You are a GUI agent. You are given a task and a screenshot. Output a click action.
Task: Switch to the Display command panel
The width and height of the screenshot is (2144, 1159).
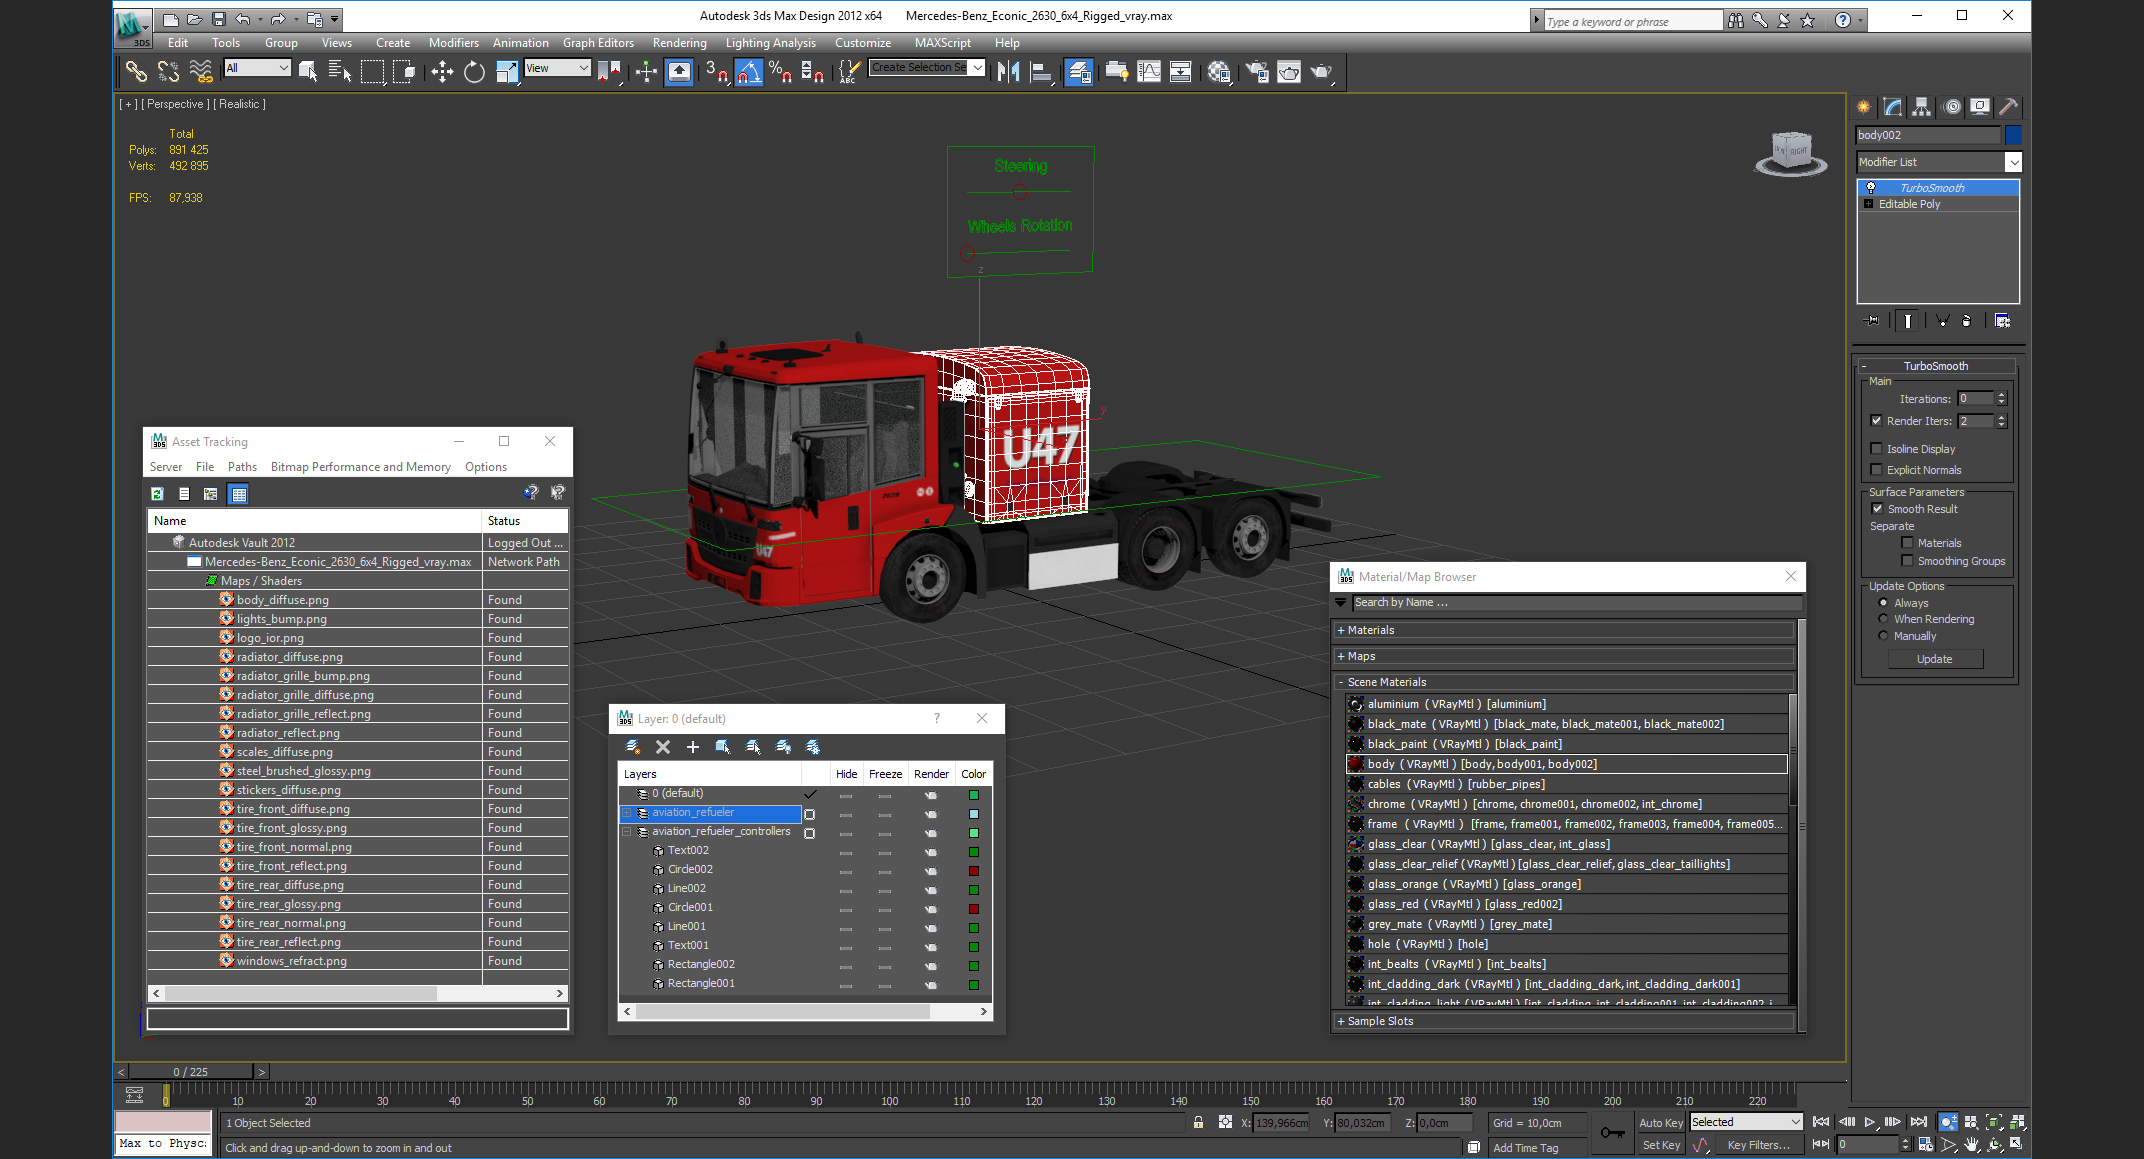click(1980, 107)
